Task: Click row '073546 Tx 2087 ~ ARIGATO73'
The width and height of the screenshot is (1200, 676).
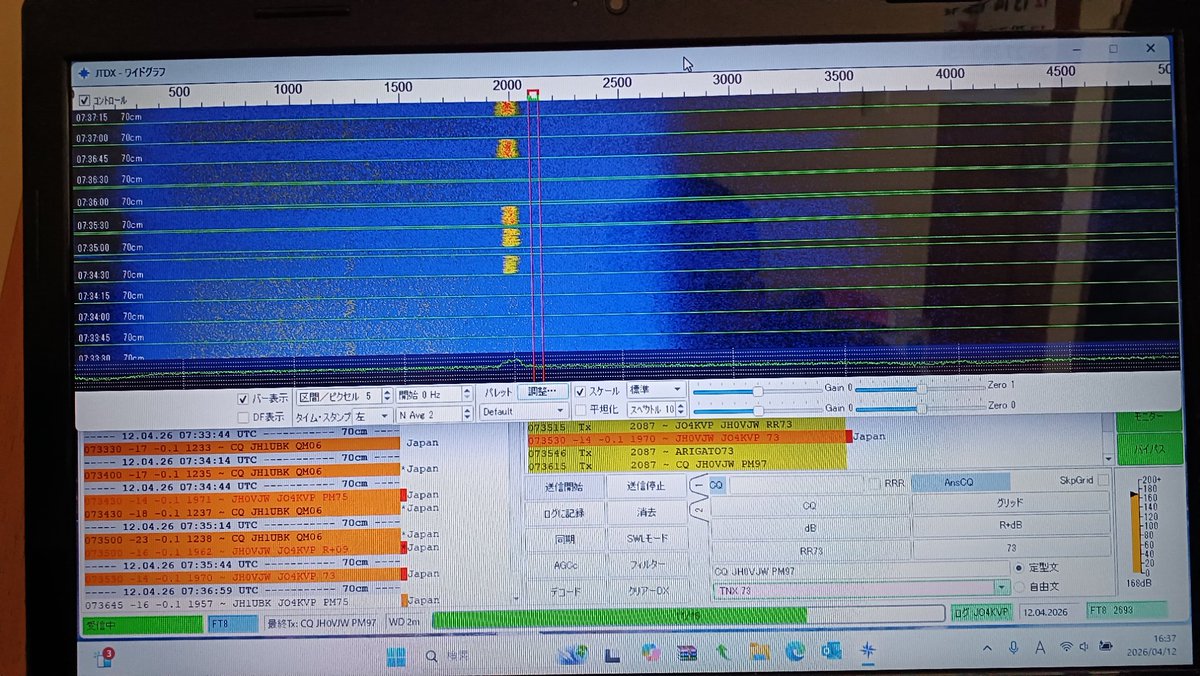Action: 686,452
